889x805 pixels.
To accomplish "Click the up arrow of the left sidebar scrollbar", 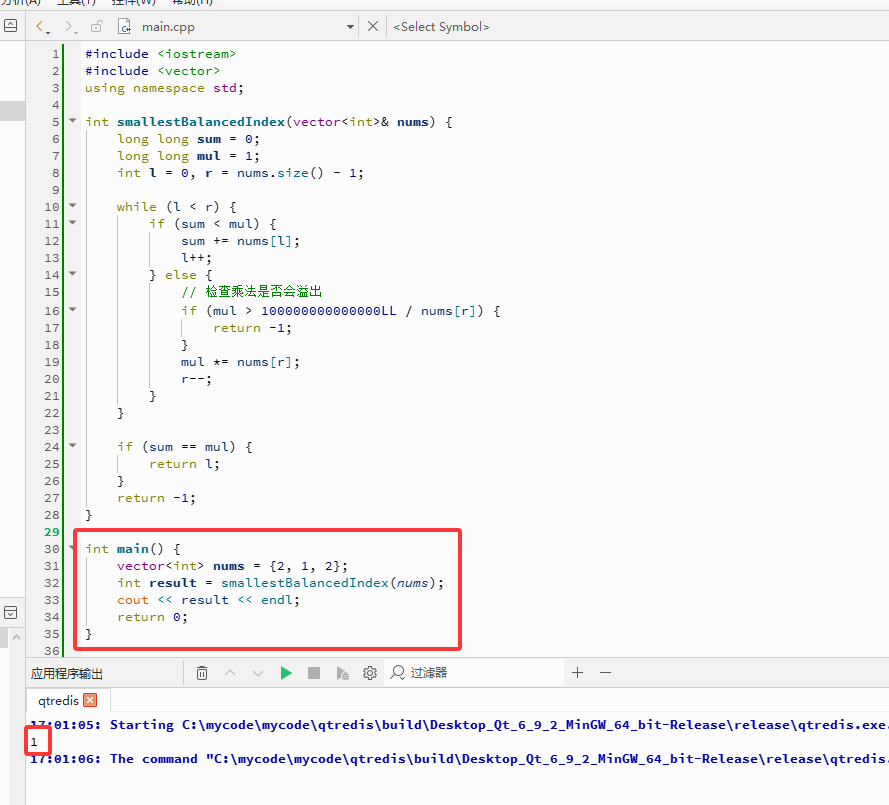I will click(16, 638).
